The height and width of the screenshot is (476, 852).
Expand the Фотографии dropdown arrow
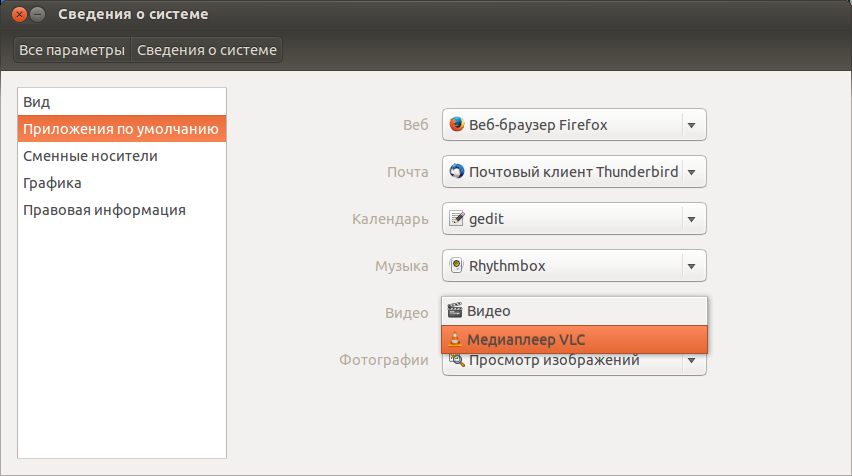click(691, 361)
